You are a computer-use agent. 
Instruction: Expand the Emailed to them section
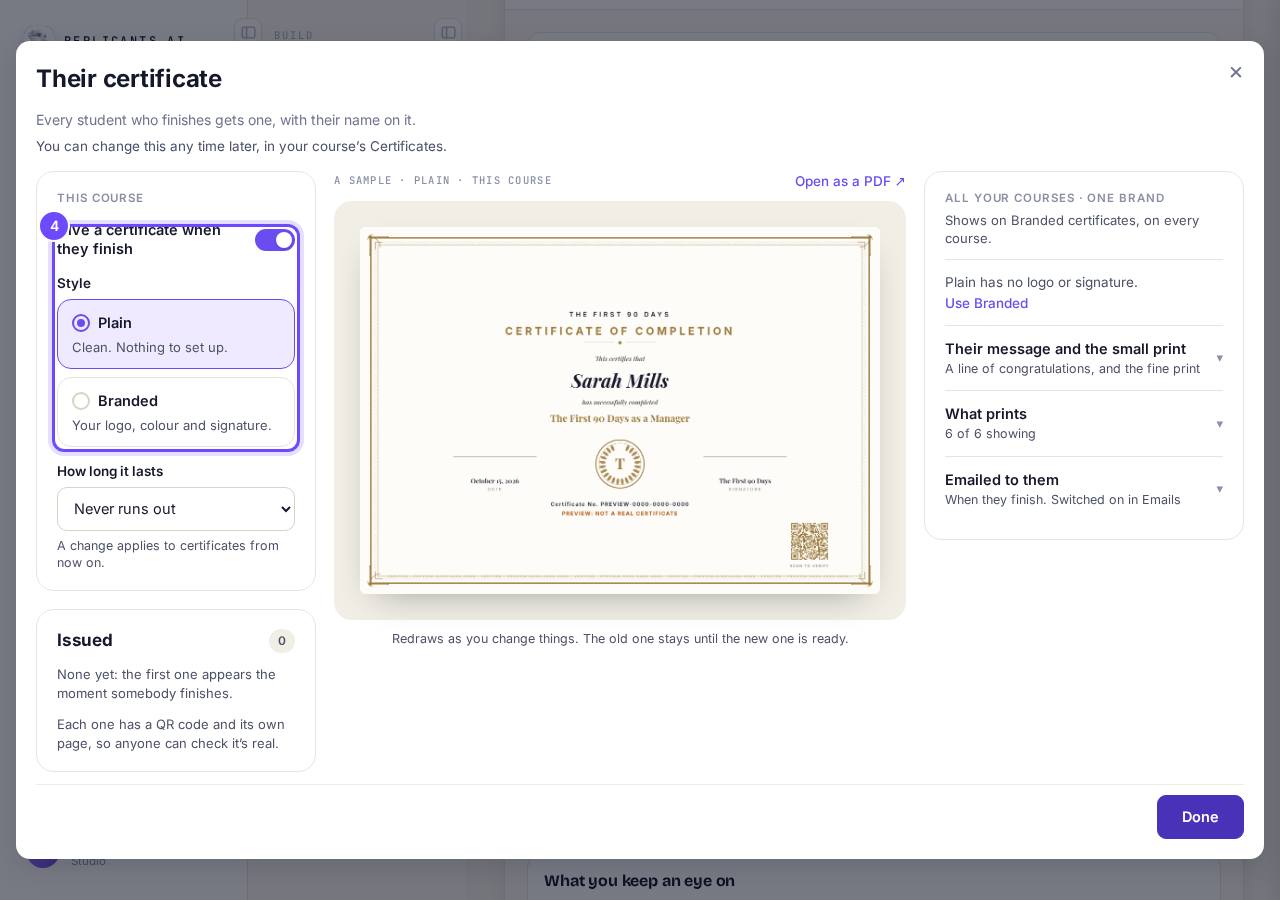1084,489
